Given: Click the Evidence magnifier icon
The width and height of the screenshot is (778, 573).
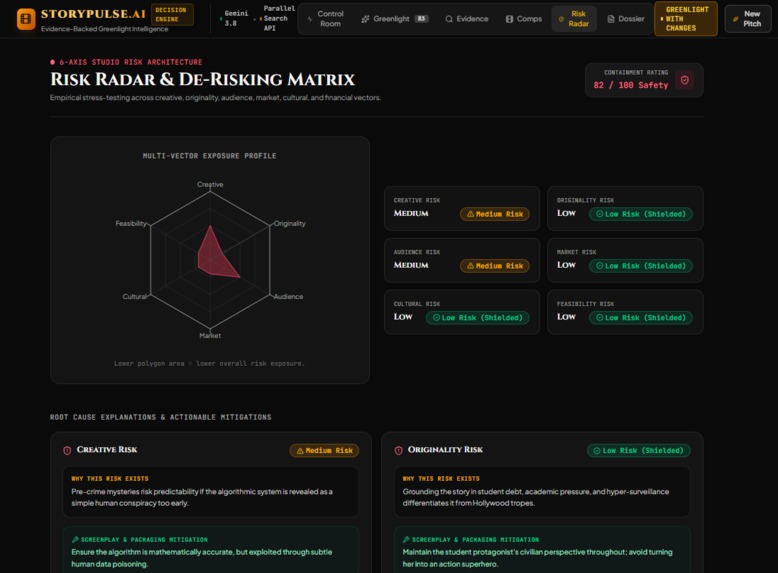Looking at the screenshot, I should (x=449, y=19).
